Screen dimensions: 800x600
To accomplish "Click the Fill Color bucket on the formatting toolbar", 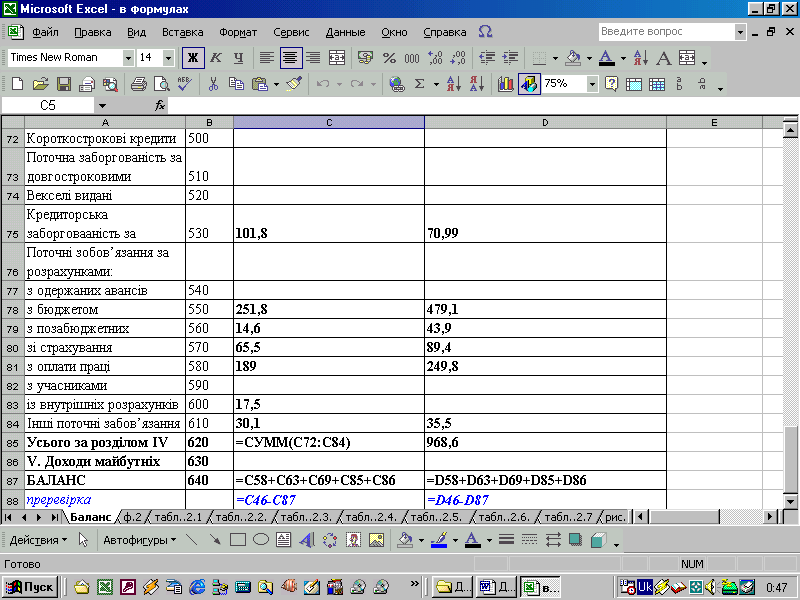I will (572, 58).
